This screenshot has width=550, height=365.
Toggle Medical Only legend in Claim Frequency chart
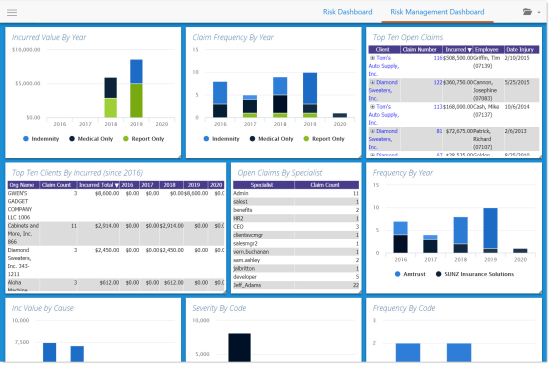(x=271, y=139)
